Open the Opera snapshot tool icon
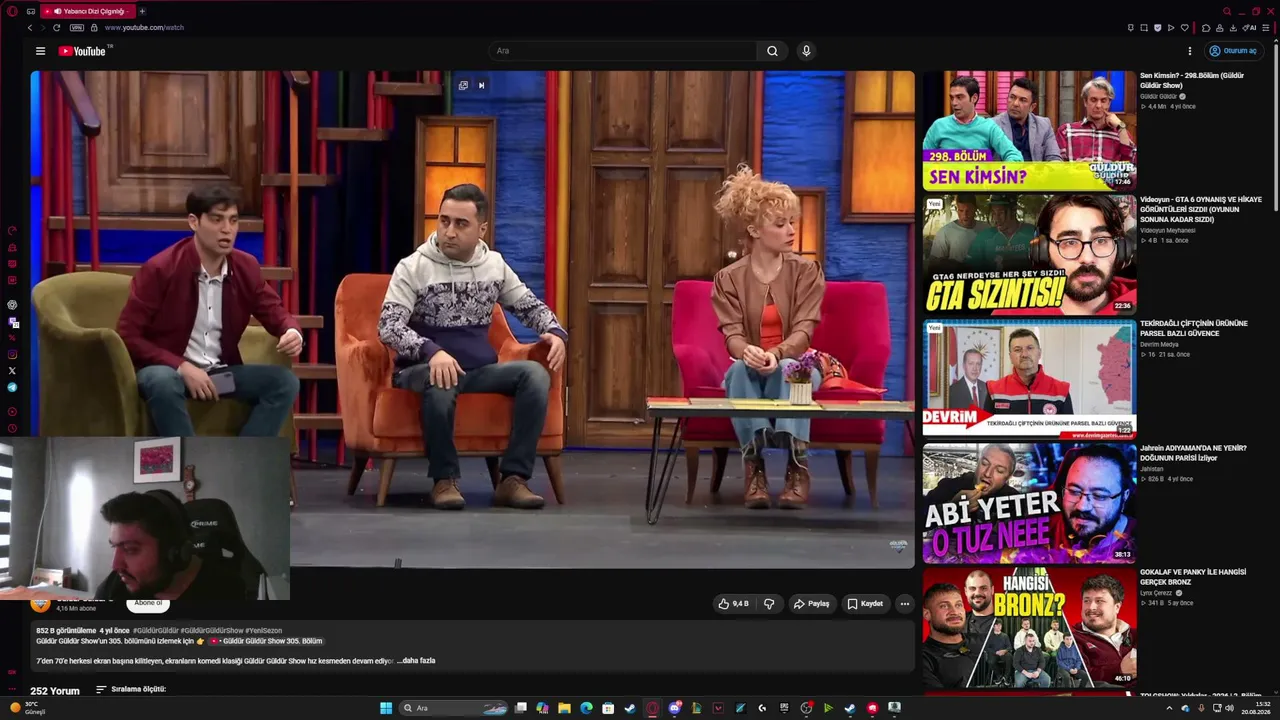This screenshot has width=1280, height=720. tap(1144, 28)
